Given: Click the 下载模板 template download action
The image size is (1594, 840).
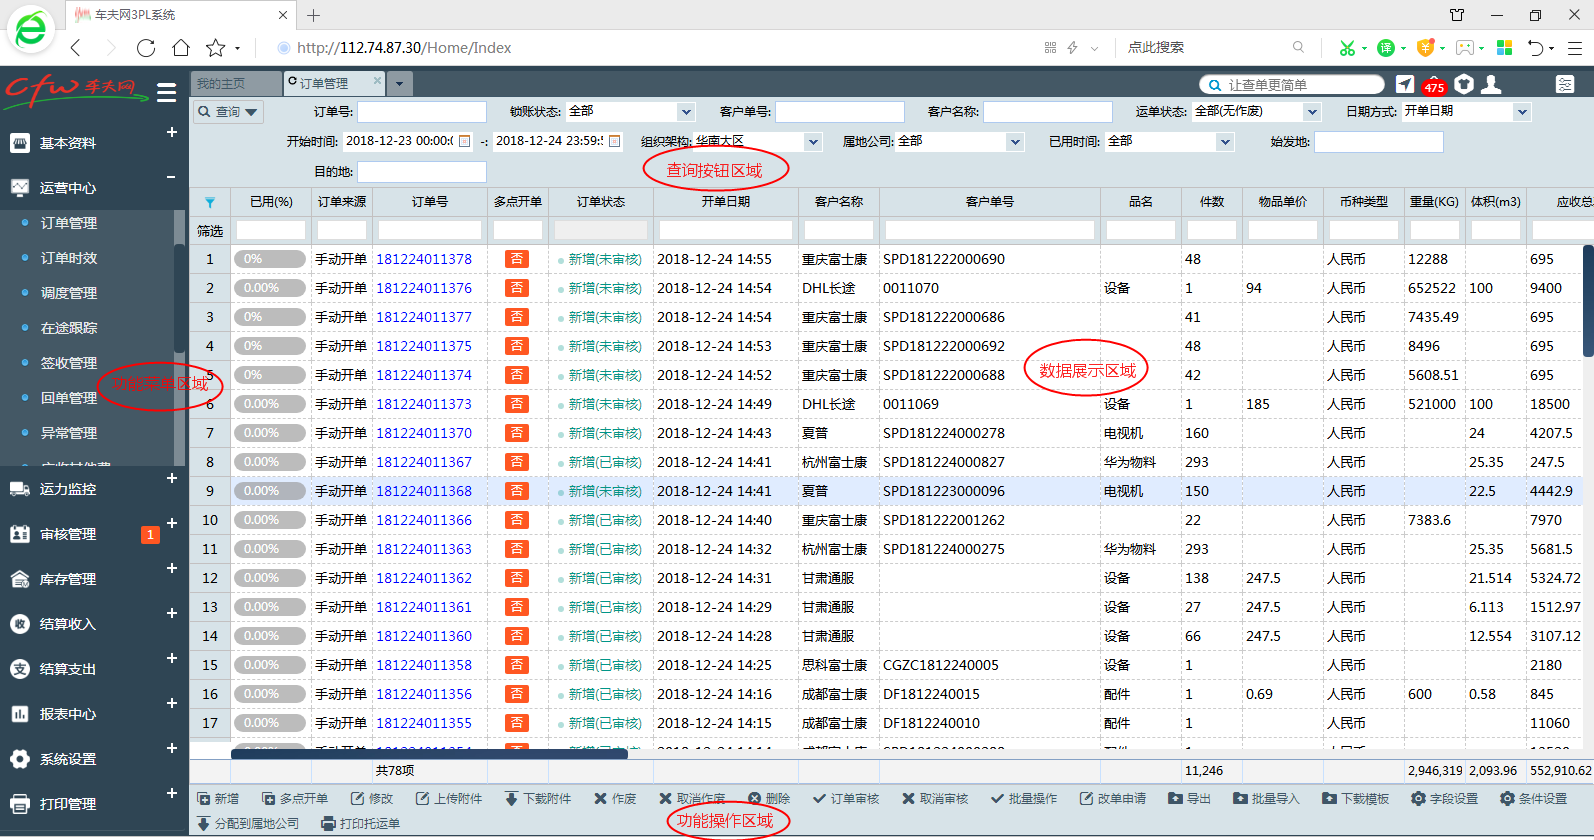Looking at the screenshot, I should (1356, 799).
